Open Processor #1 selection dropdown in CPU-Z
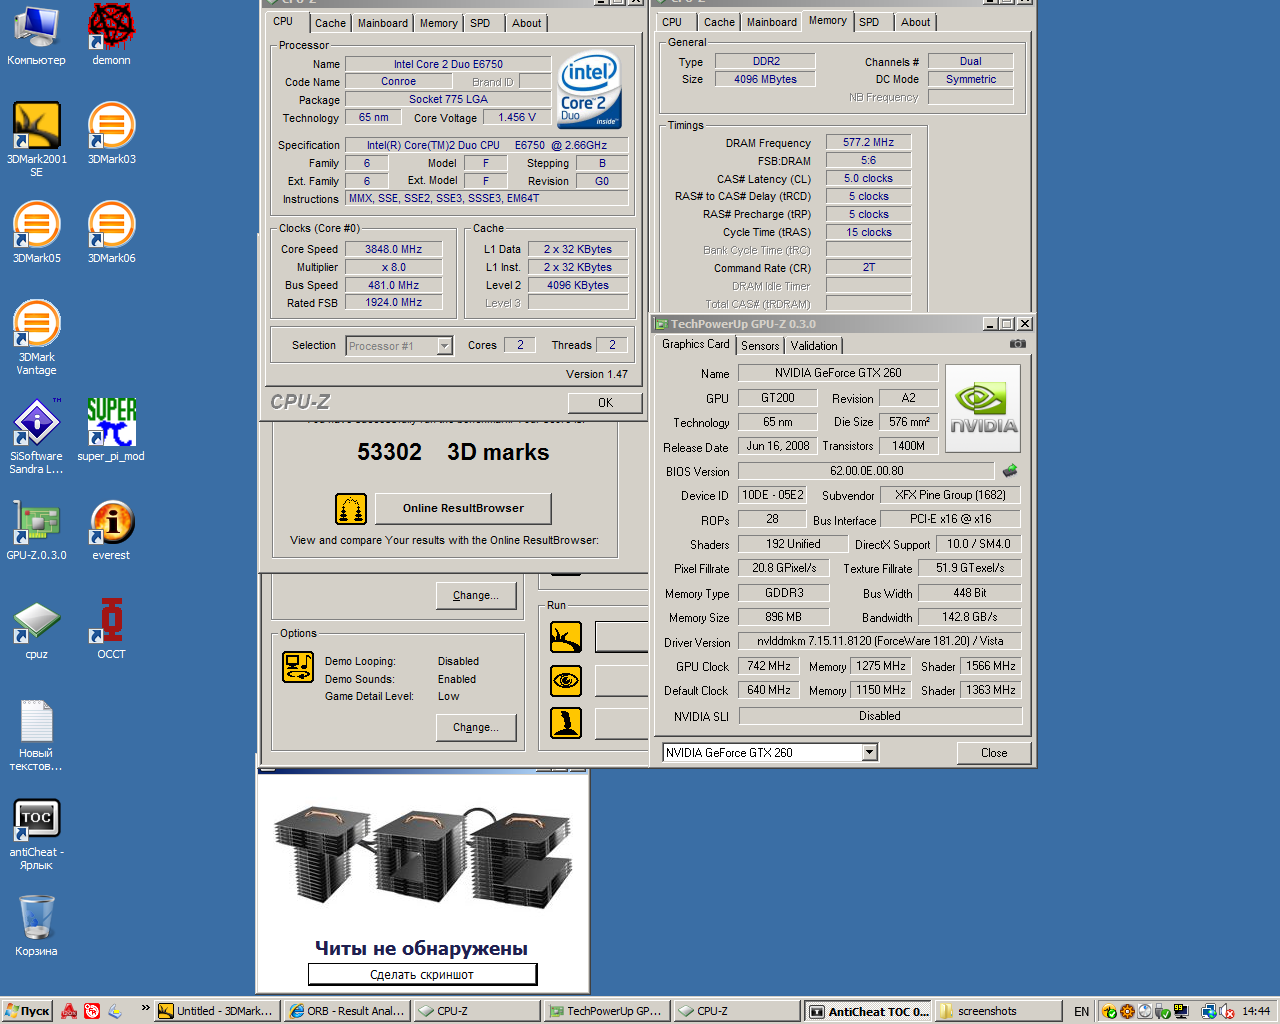1280x1024 pixels. [444, 346]
